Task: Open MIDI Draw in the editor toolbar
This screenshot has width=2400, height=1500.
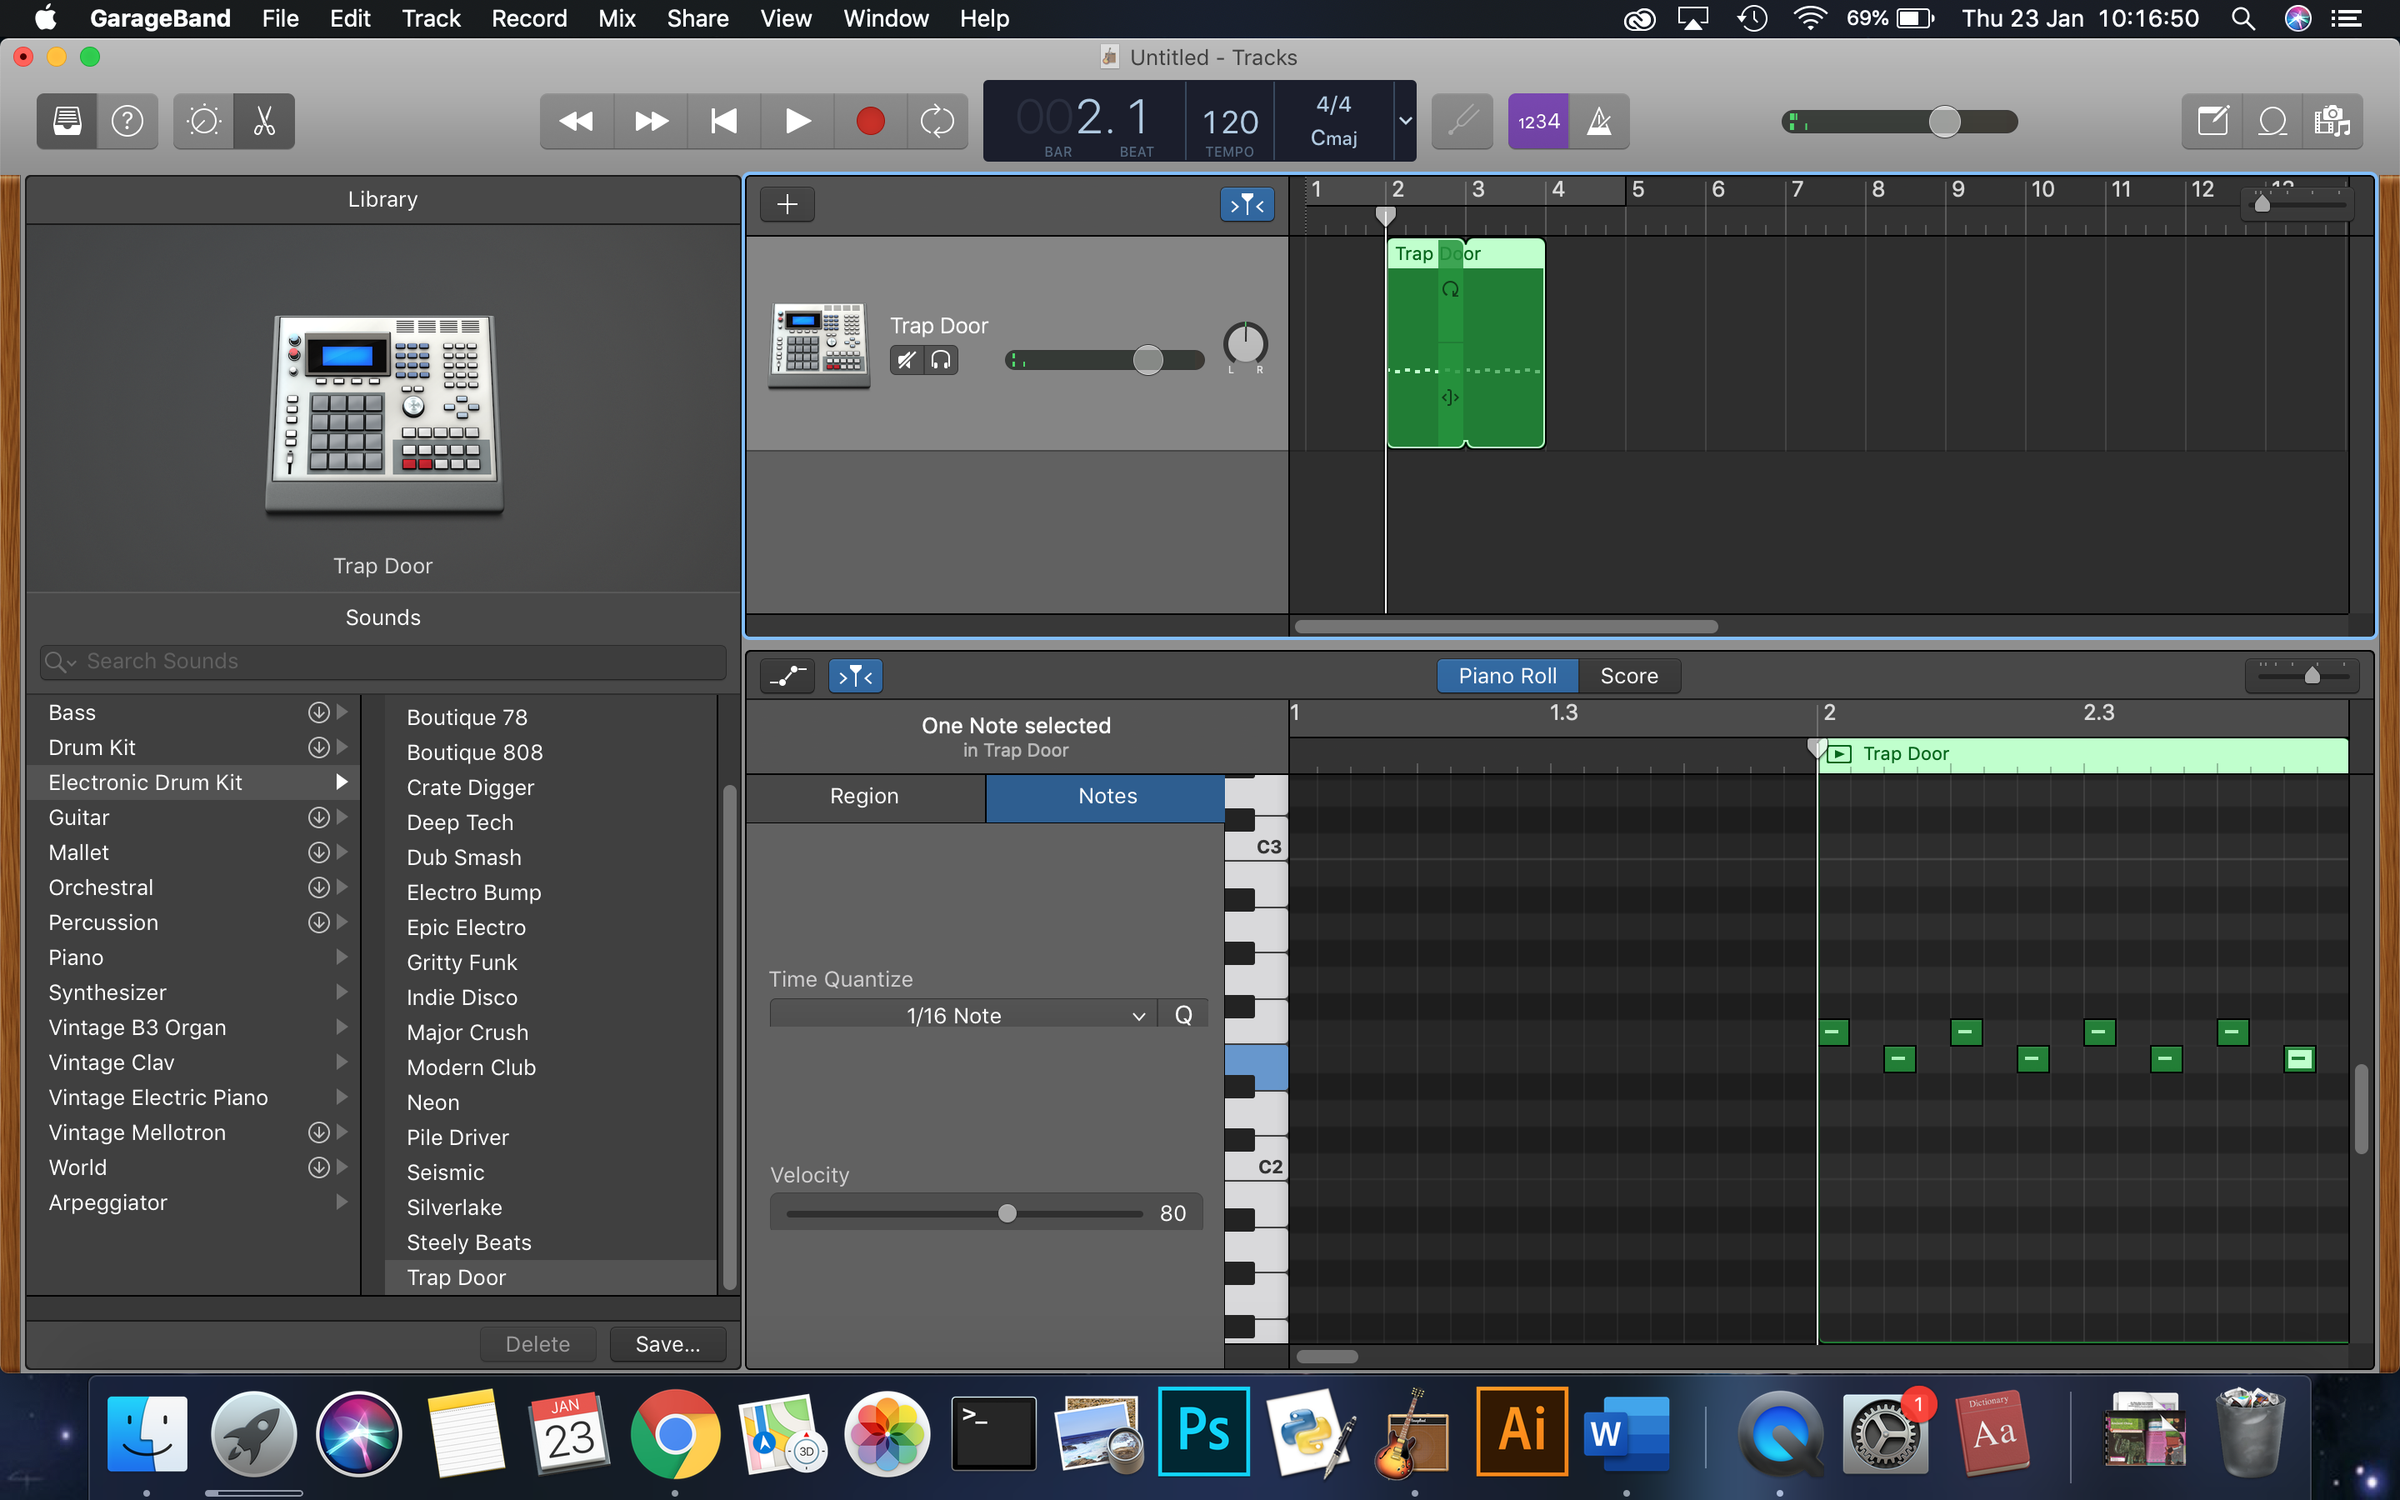Action: tap(787, 676)
